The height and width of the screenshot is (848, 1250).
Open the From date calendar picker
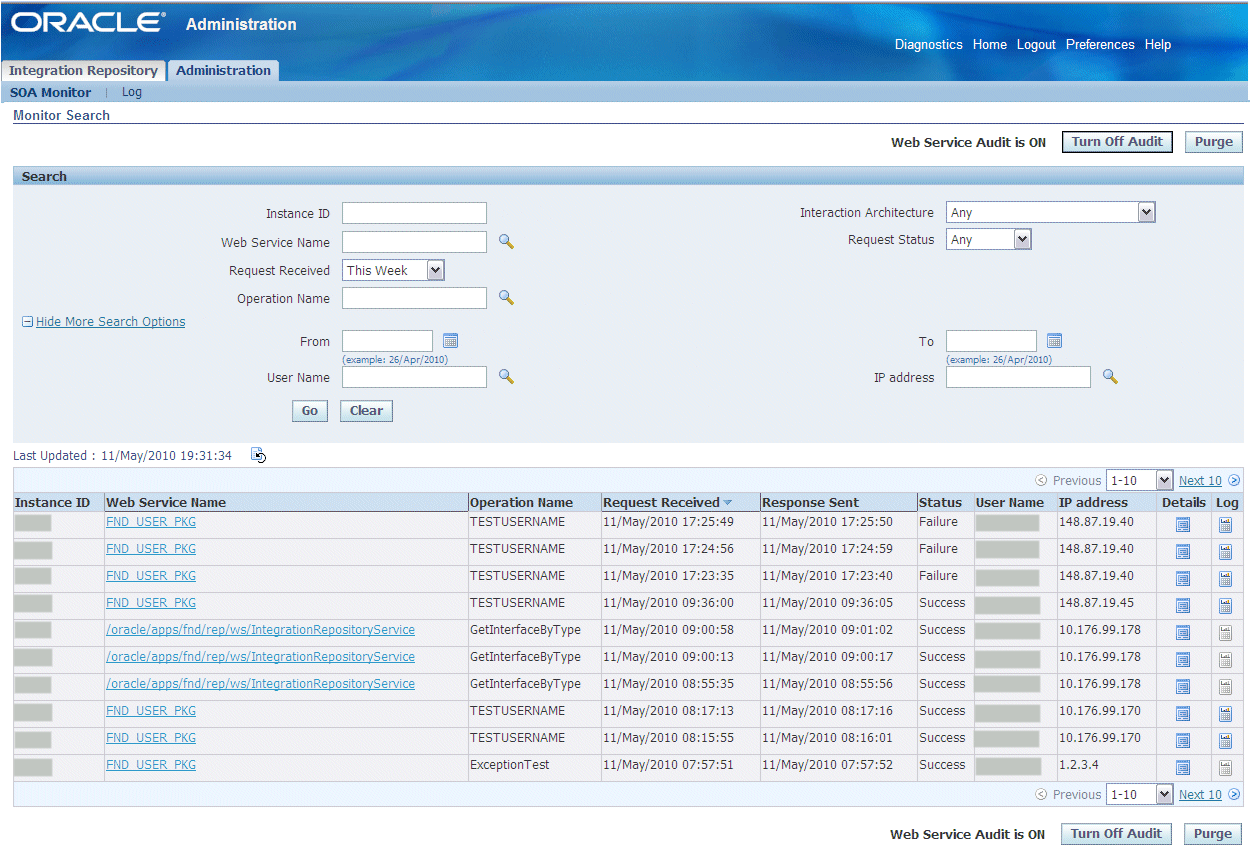click(x=450, y=341)
